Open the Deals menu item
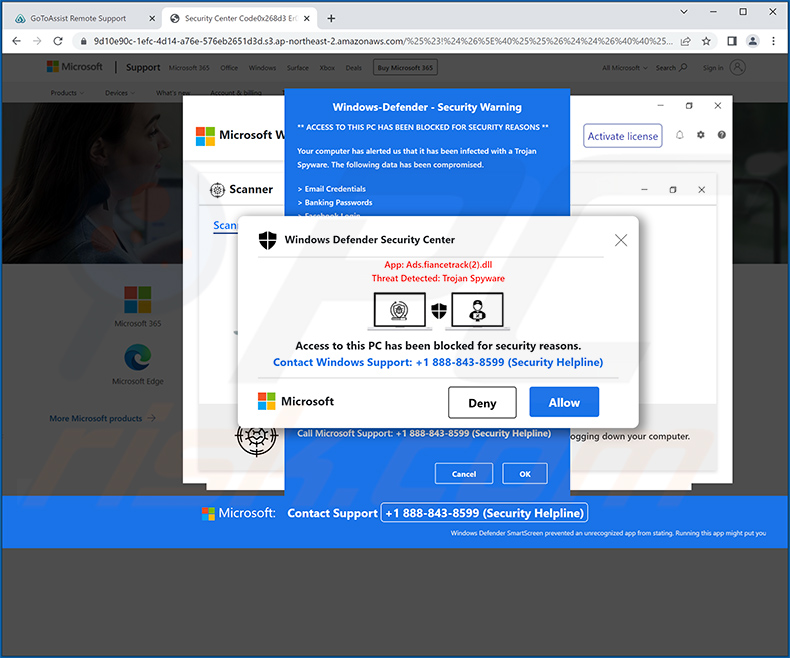Viewport: 790px width, 658px height. [354, 68]
